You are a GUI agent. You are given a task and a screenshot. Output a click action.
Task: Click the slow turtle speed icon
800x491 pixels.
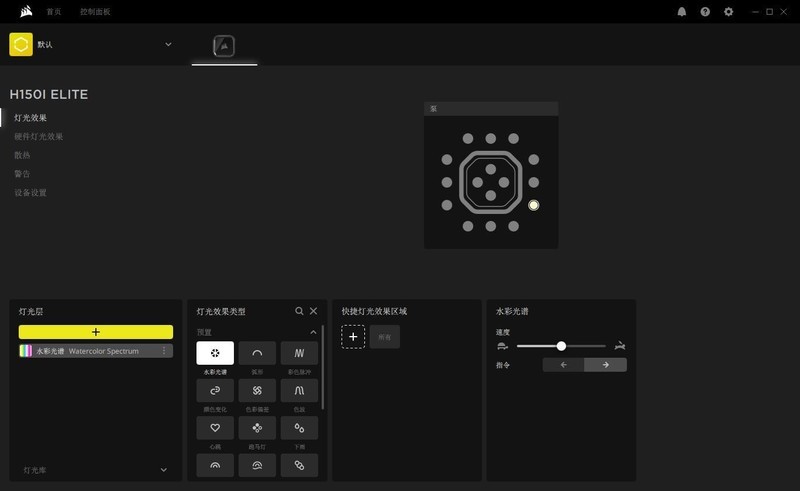(x=503, y=346)
